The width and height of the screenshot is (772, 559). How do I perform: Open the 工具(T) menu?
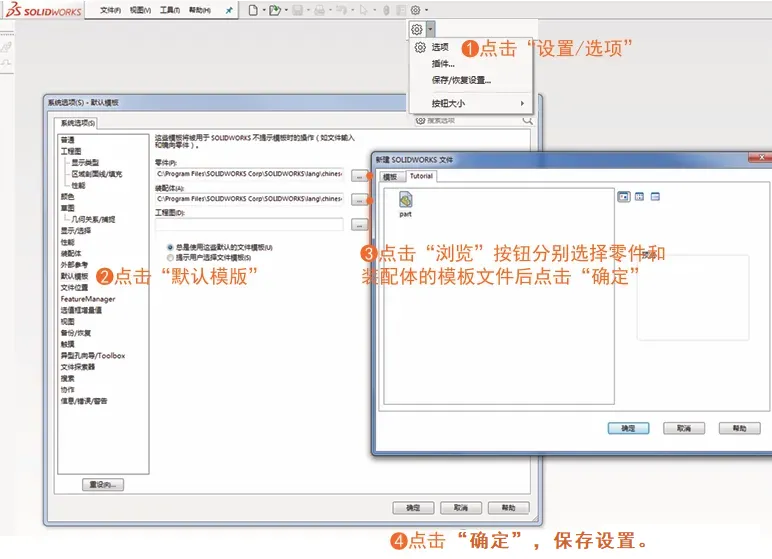[170, 10]
